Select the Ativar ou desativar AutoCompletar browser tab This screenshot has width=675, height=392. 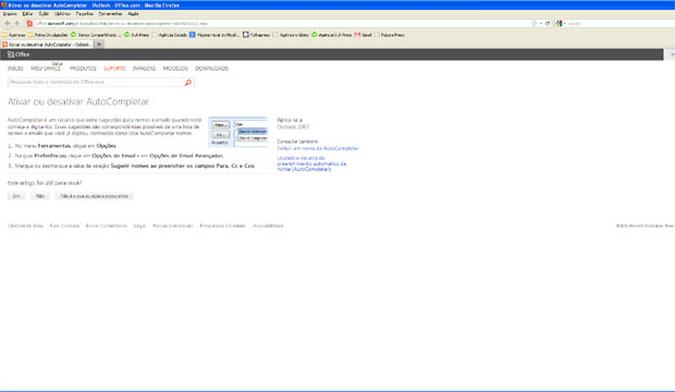(47, 44)
